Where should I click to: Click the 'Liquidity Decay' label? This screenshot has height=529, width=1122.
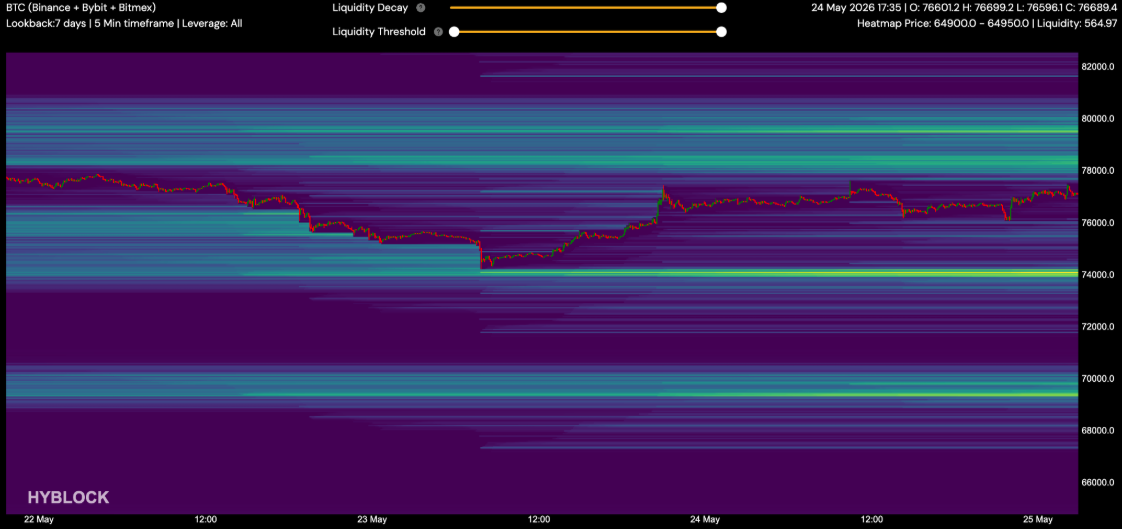pos(370,8)
